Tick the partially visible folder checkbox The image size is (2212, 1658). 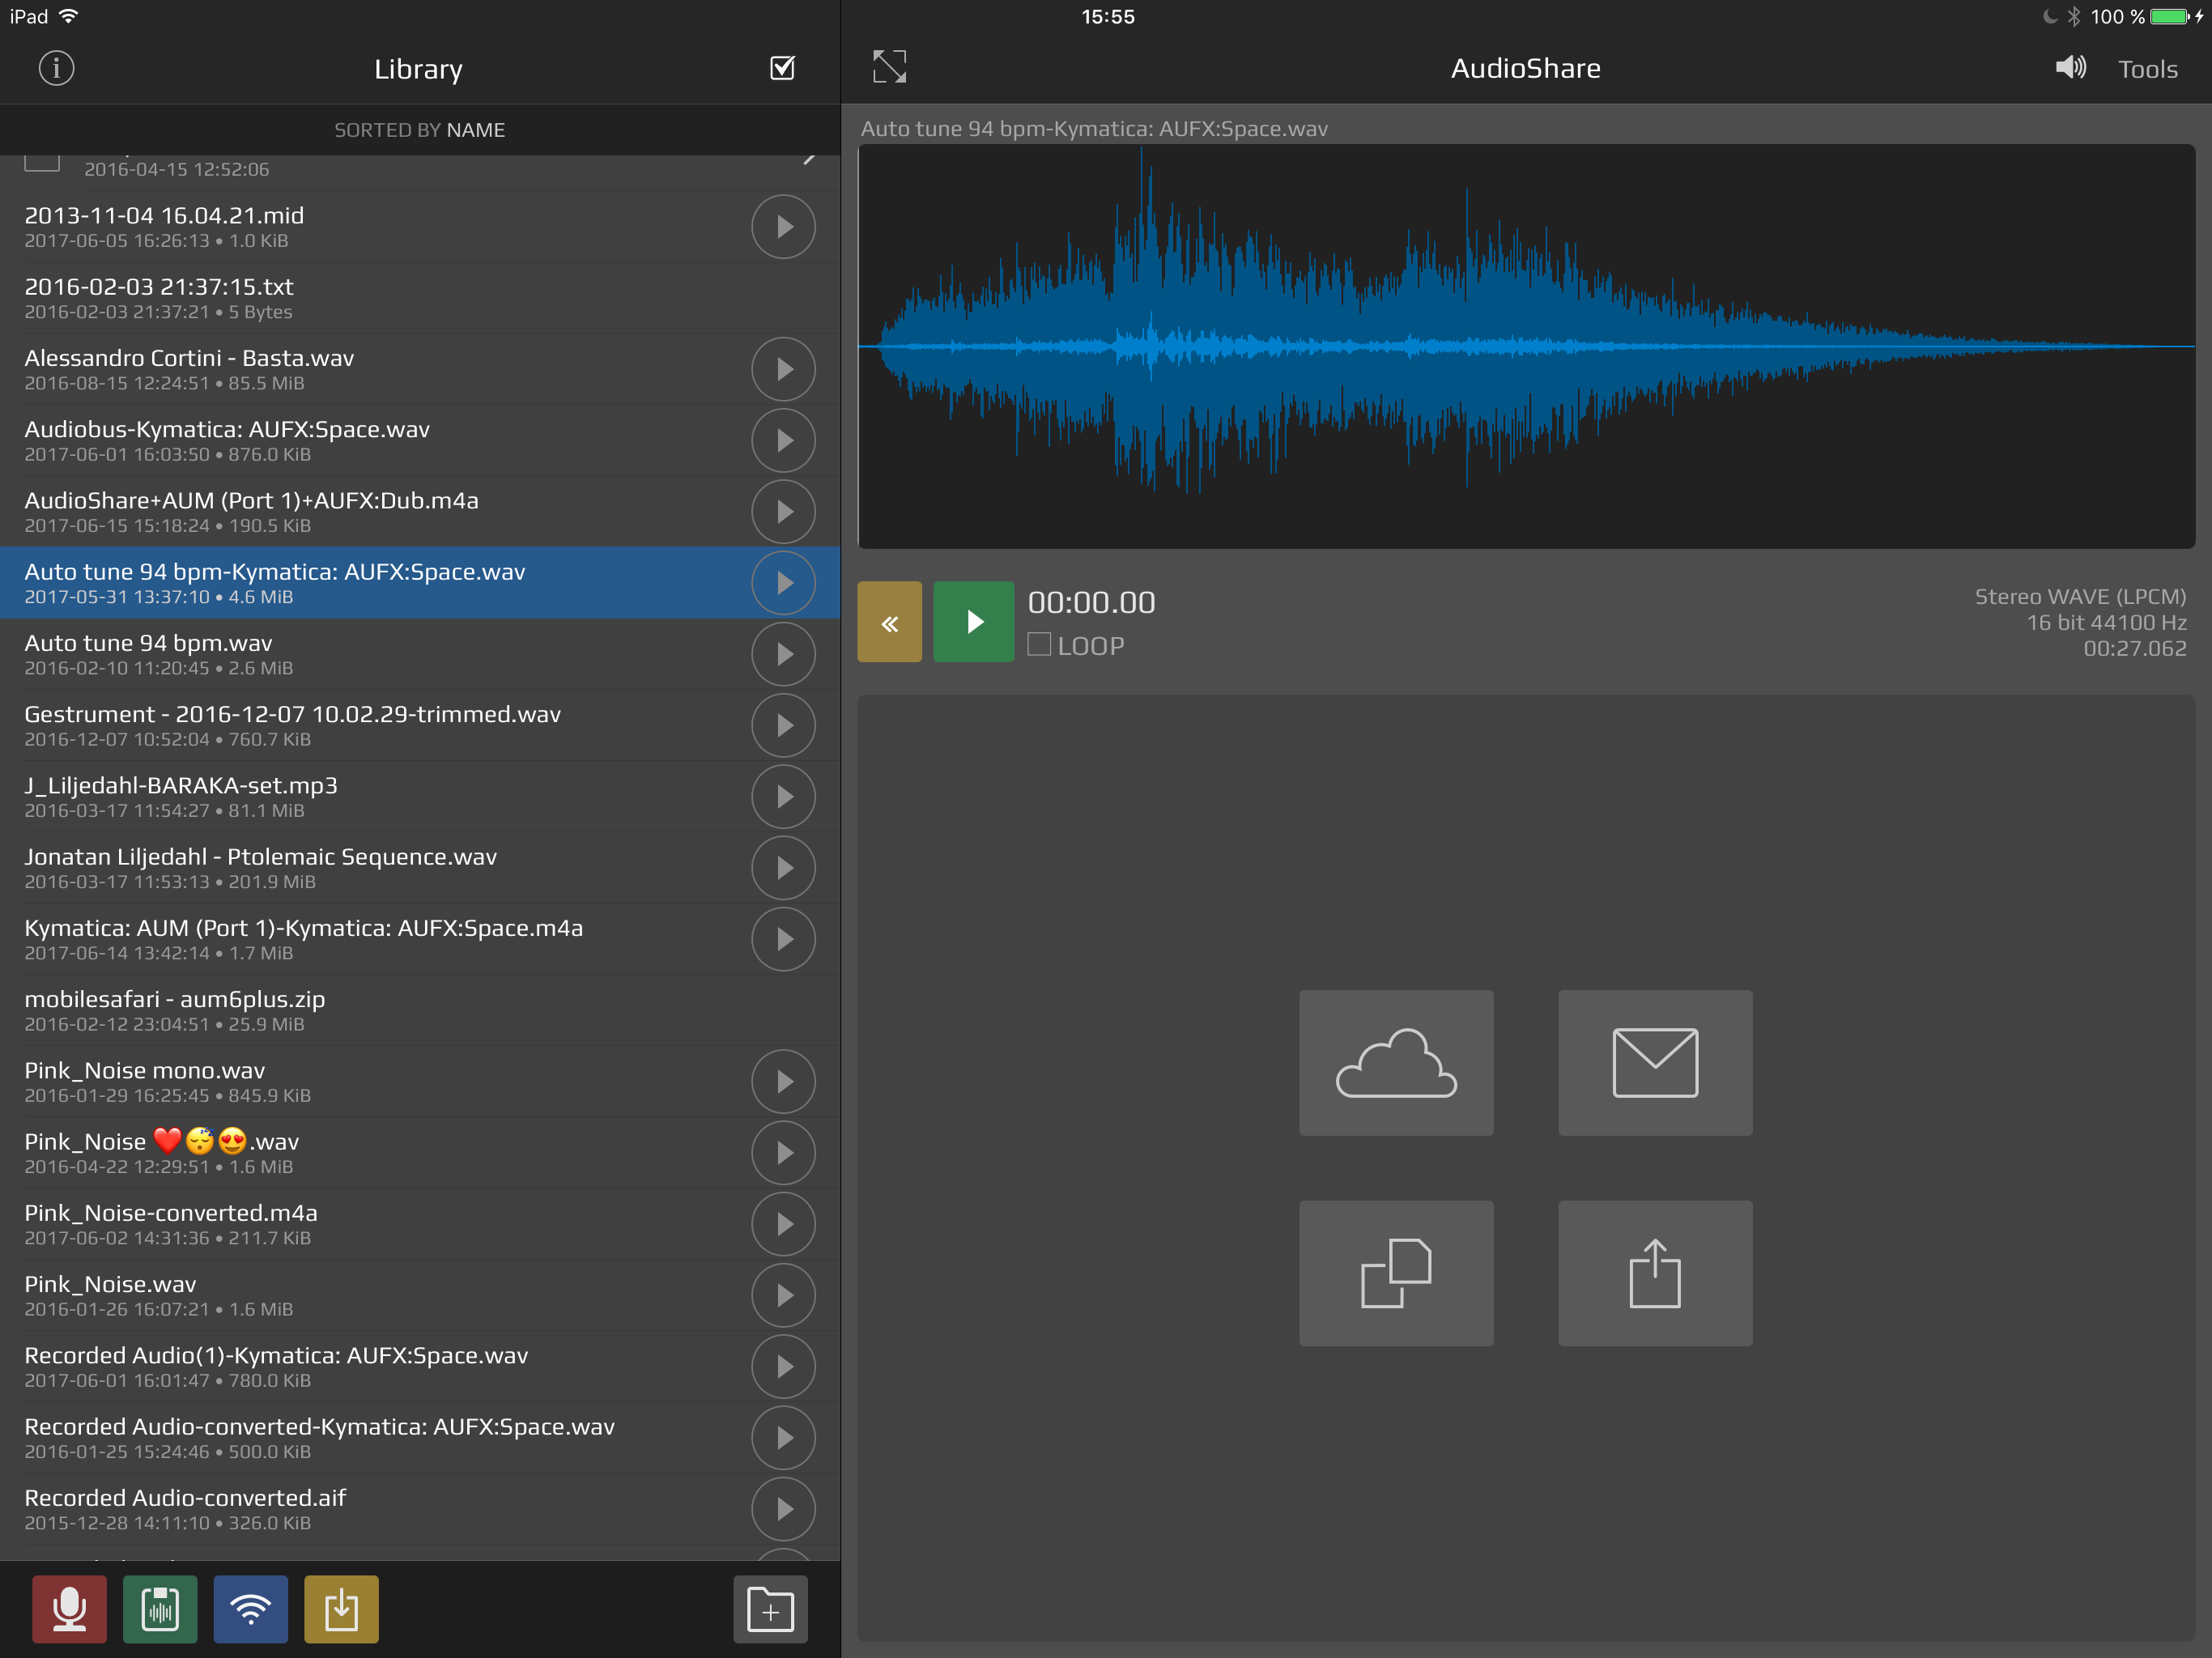pos(42,161)
